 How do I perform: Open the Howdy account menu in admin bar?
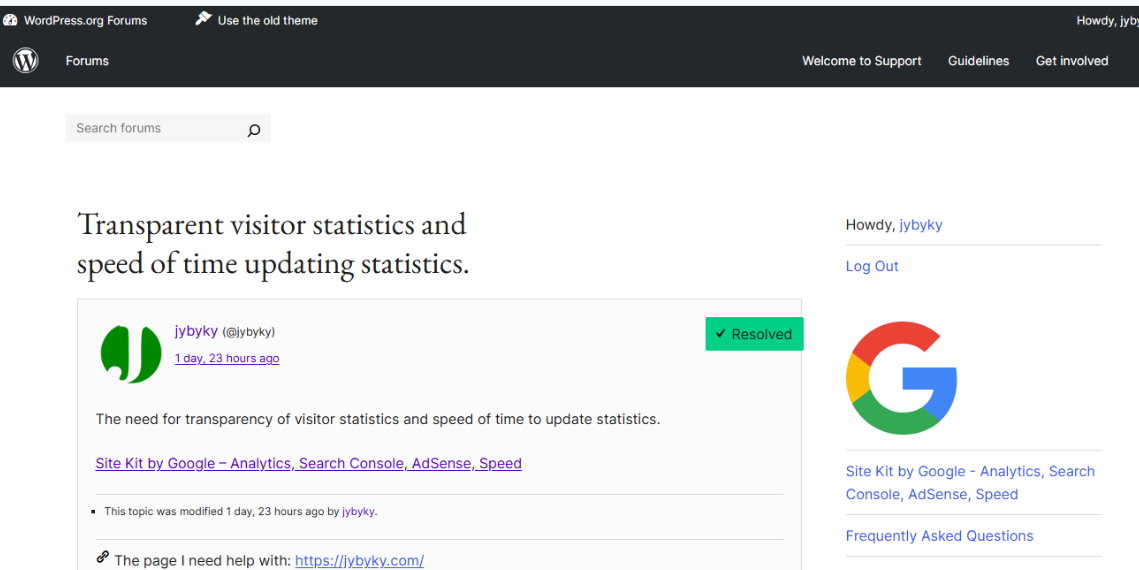1107,20
